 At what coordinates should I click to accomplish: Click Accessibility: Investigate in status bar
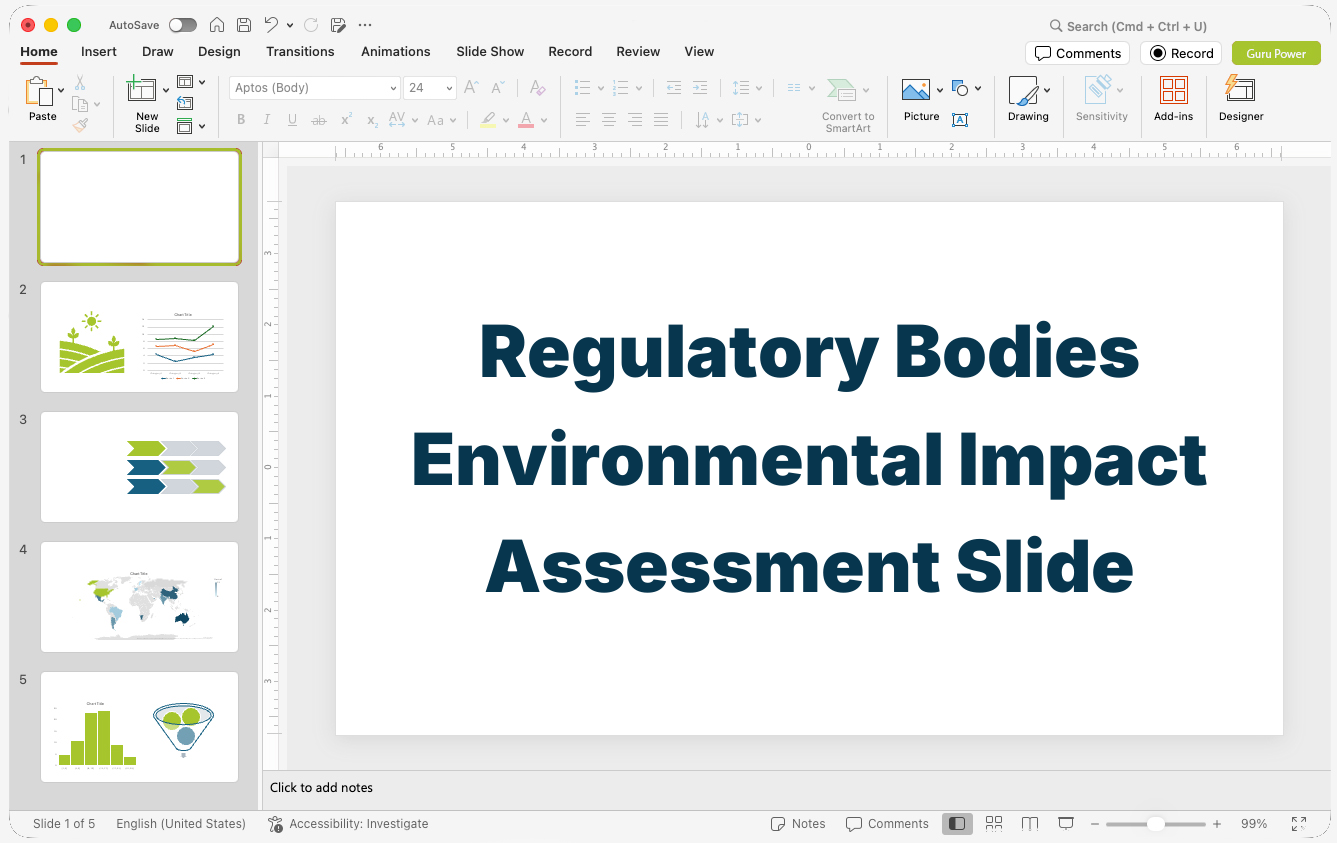click(x=348, y=823)
